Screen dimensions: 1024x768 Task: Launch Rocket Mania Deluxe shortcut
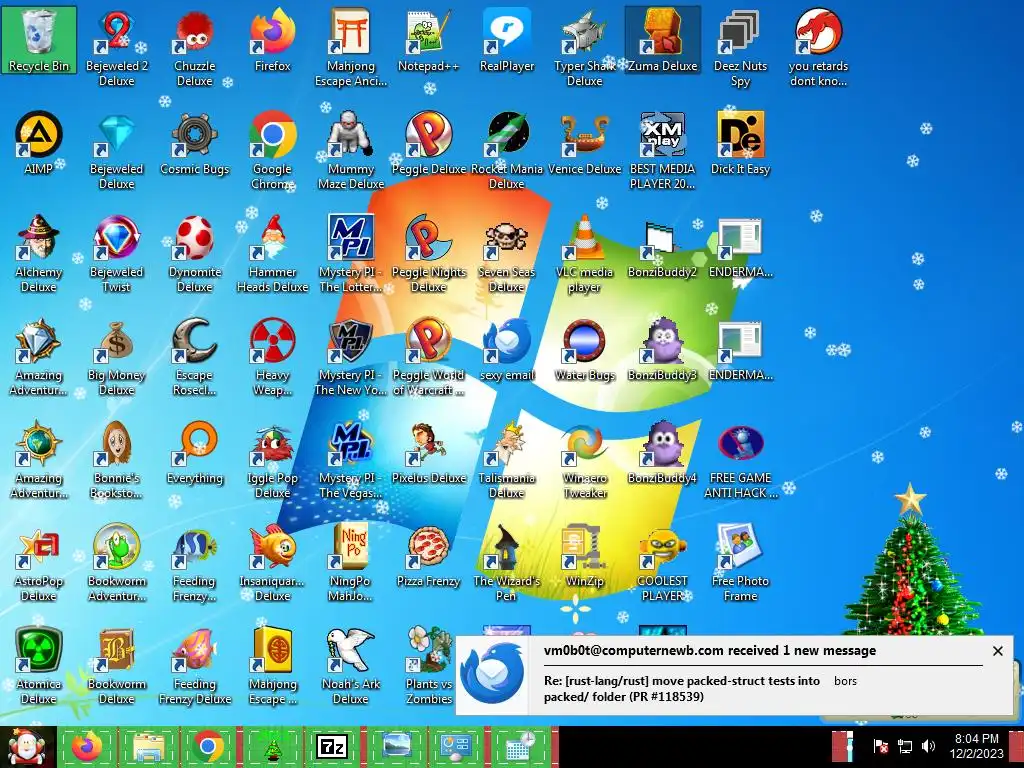click(507, 151)
